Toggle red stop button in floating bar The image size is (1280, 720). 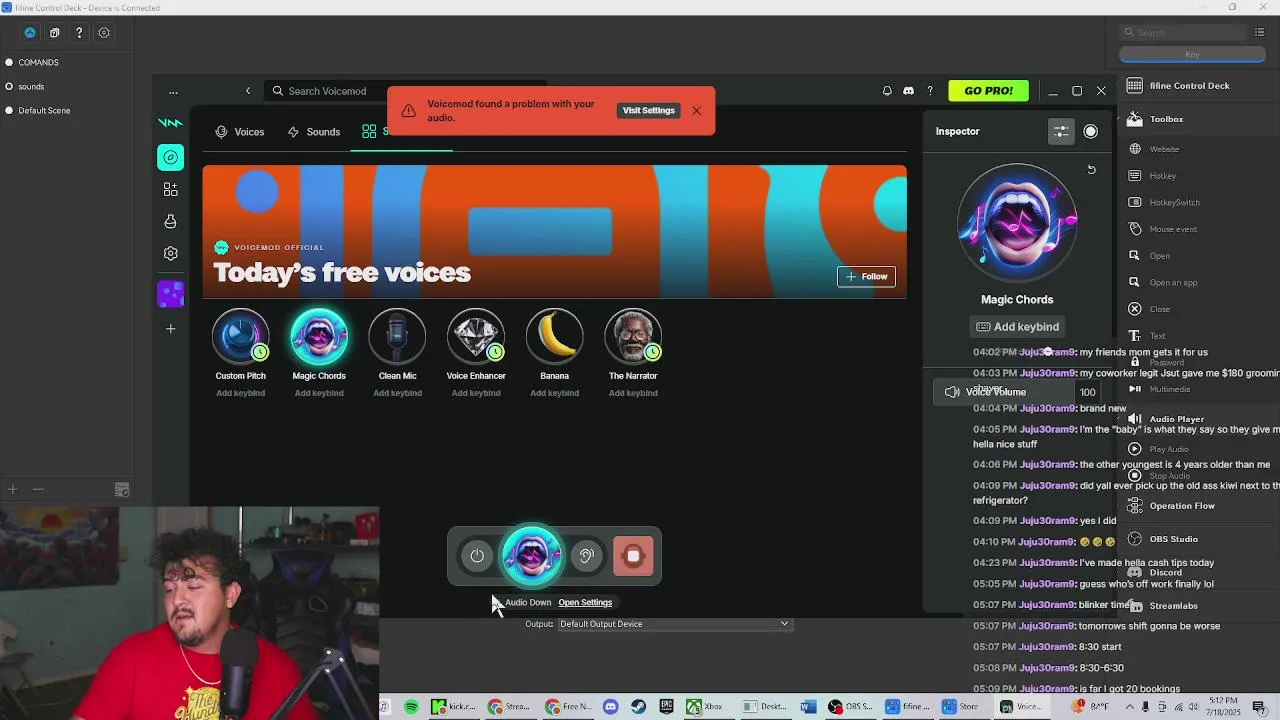pyautogui.click(x=633, y=556)
